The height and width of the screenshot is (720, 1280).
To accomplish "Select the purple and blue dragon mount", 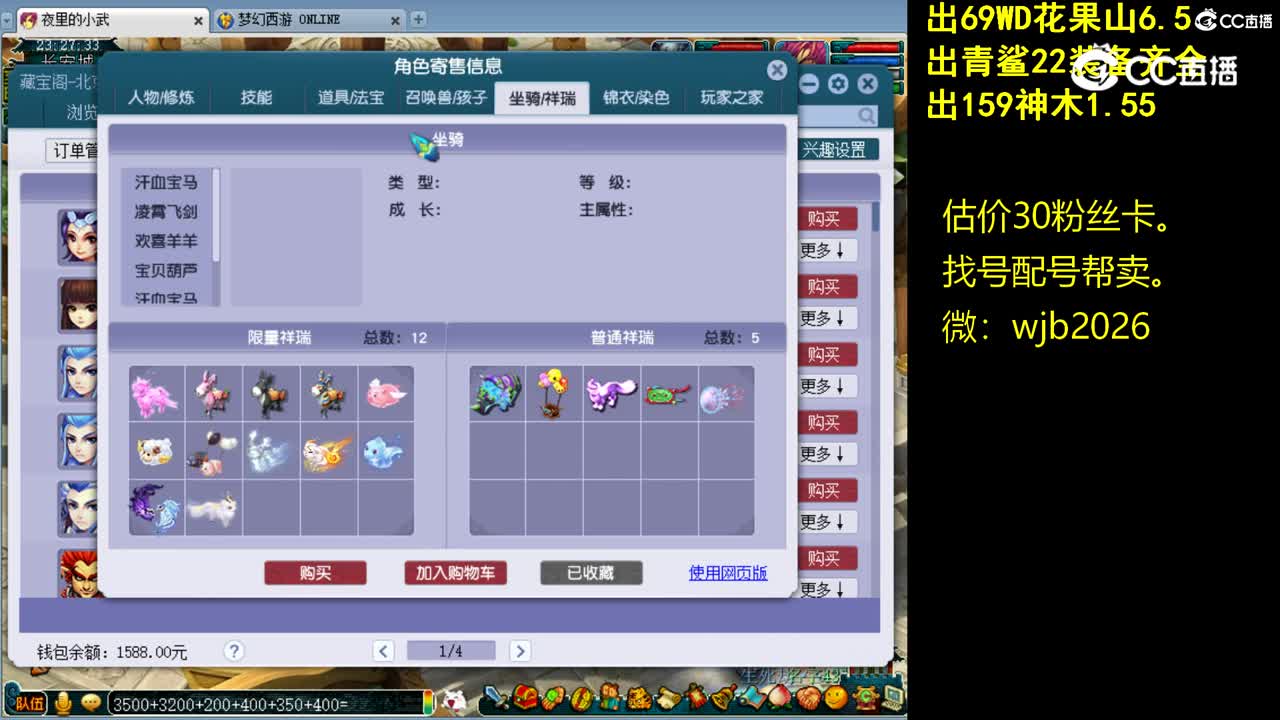I will pyautogui.click(x=157, y=508).
